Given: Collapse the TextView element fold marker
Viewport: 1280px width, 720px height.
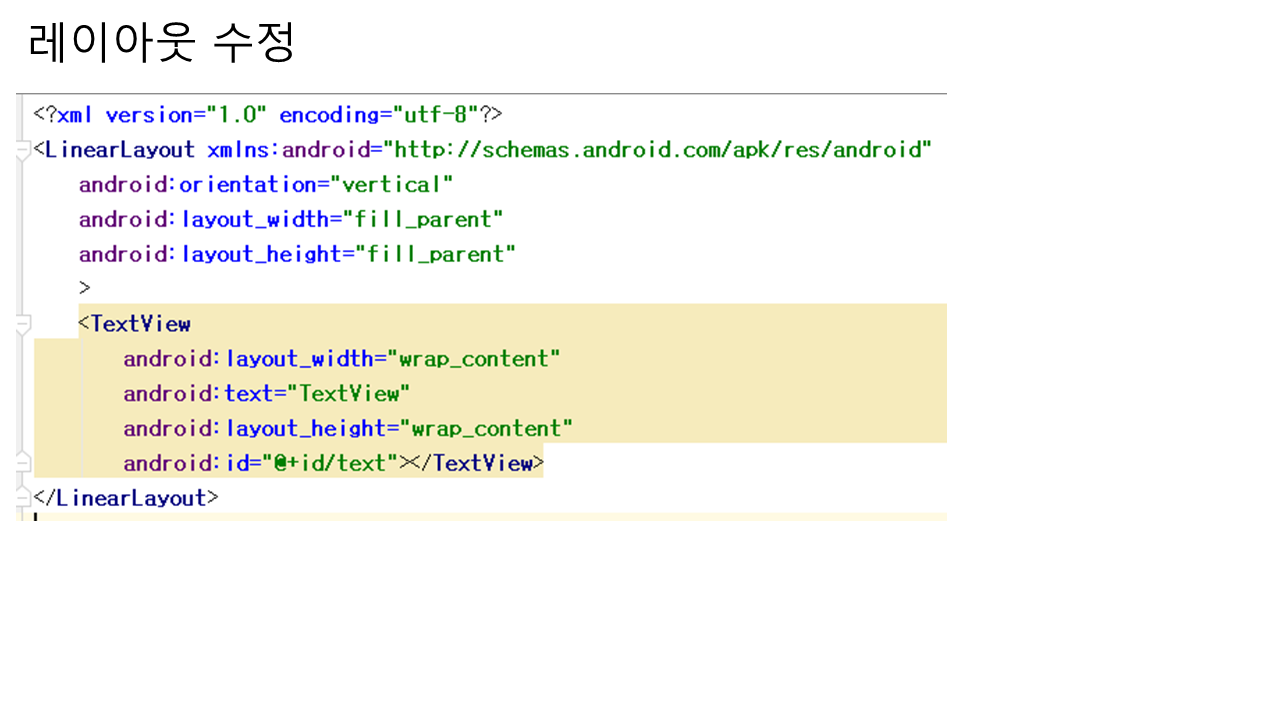Looking at the screenshot, I should (24, 324).
